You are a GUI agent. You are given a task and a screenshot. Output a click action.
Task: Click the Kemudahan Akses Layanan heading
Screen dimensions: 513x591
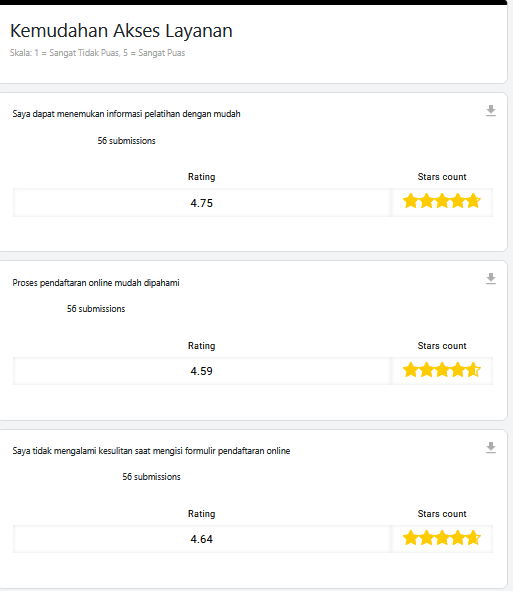pyautogui.click(x=121, y=31)
